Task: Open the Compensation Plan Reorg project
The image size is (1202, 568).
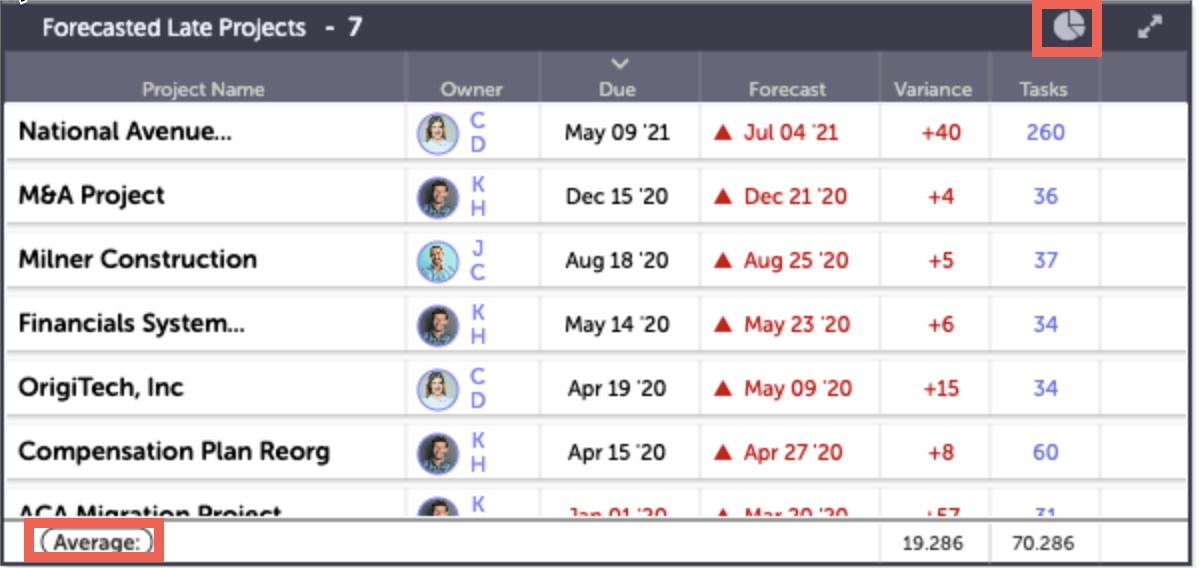Action: tap(174, 452)
